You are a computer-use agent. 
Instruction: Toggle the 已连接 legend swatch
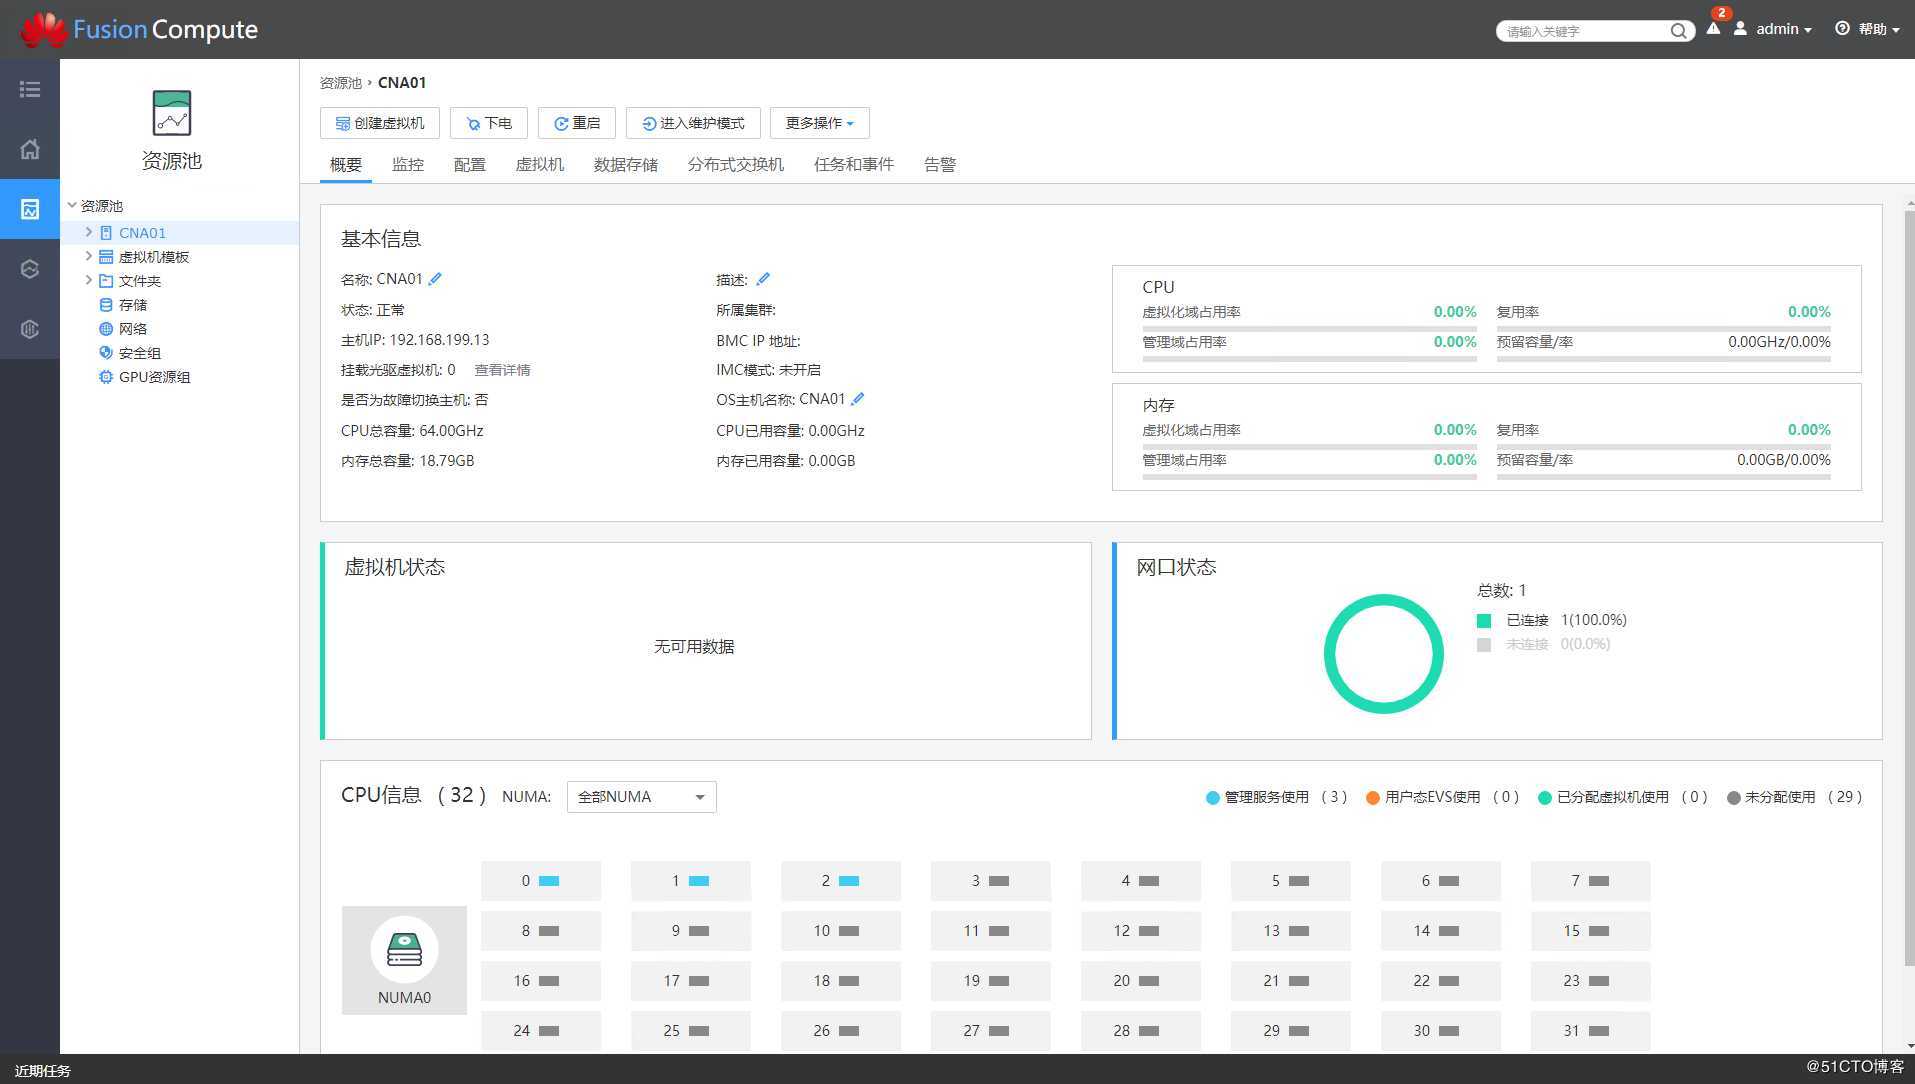pyautogui.click(x=1484, y=621)
